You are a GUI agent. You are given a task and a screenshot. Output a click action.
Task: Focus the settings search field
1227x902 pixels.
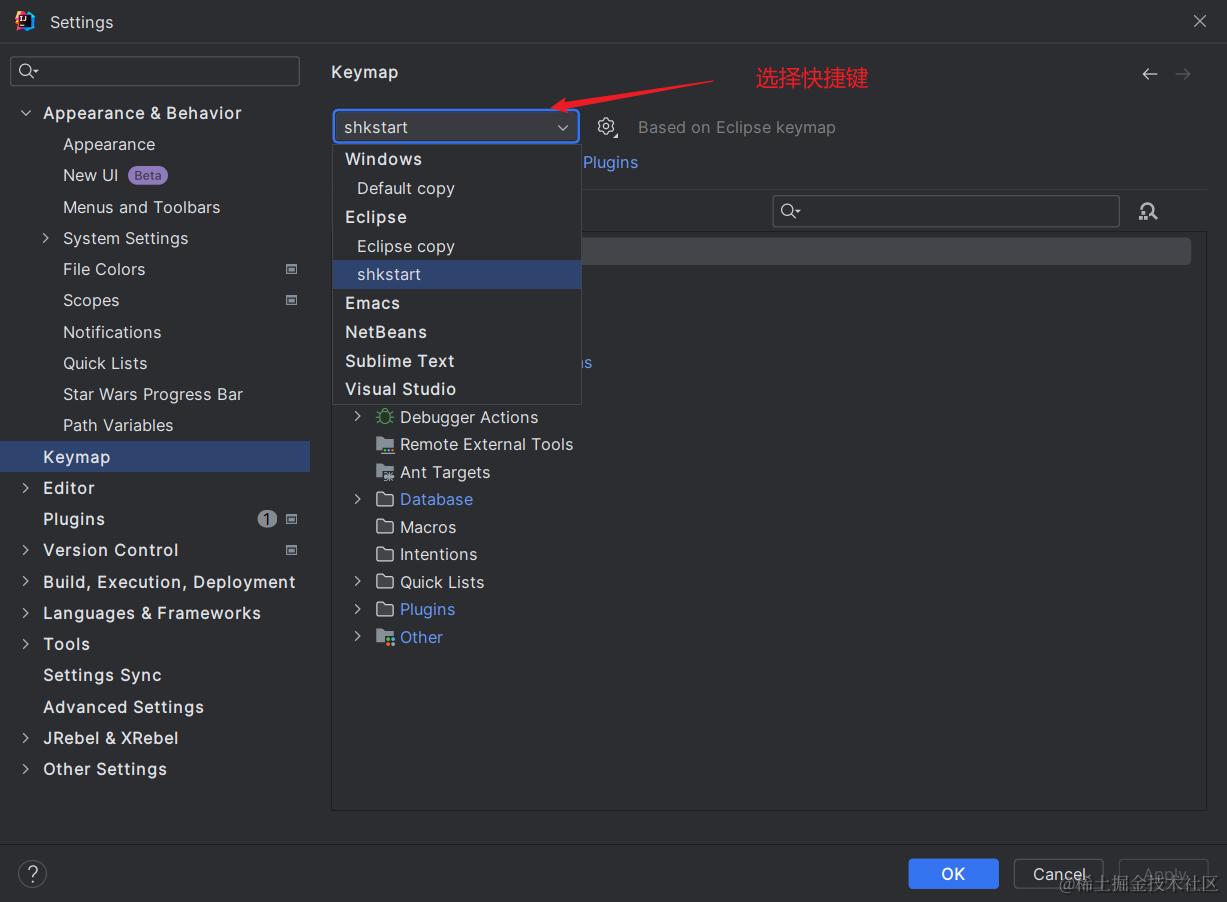click(155, 71)
